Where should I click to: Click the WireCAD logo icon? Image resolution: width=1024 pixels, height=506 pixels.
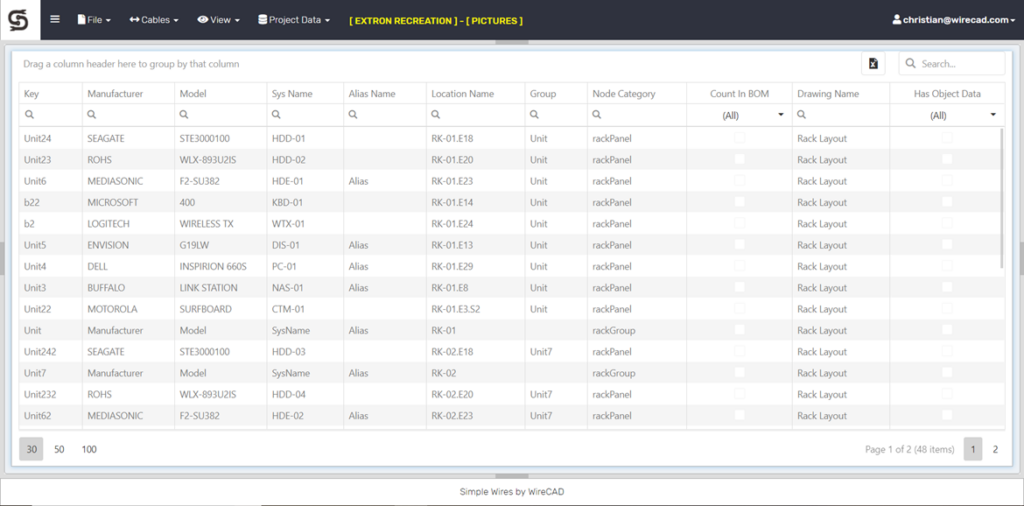20,20
